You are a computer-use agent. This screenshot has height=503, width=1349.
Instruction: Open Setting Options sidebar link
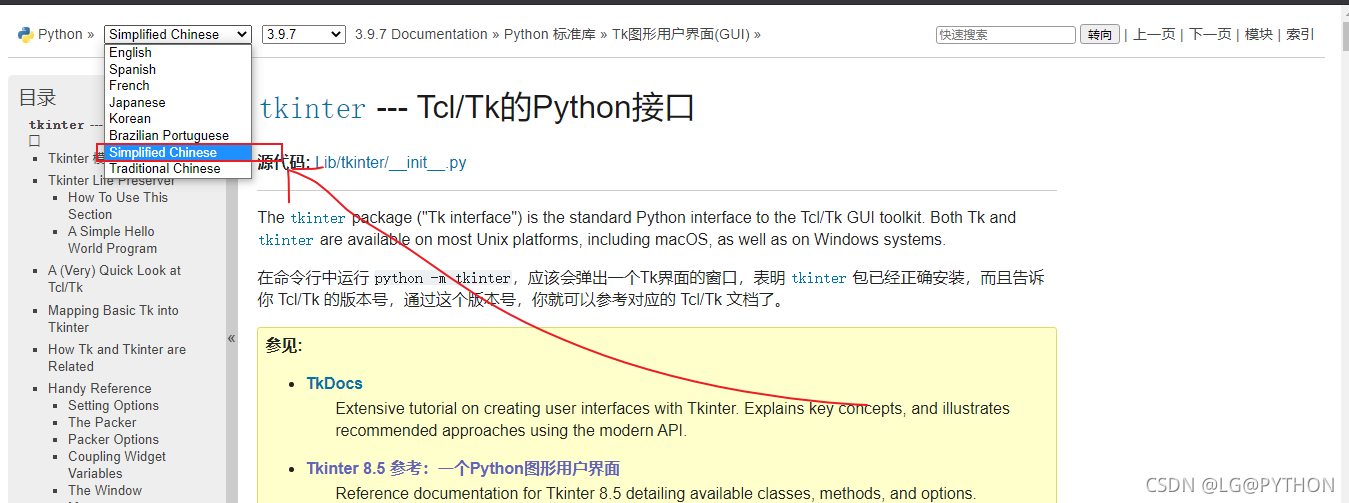click(113, 405)
